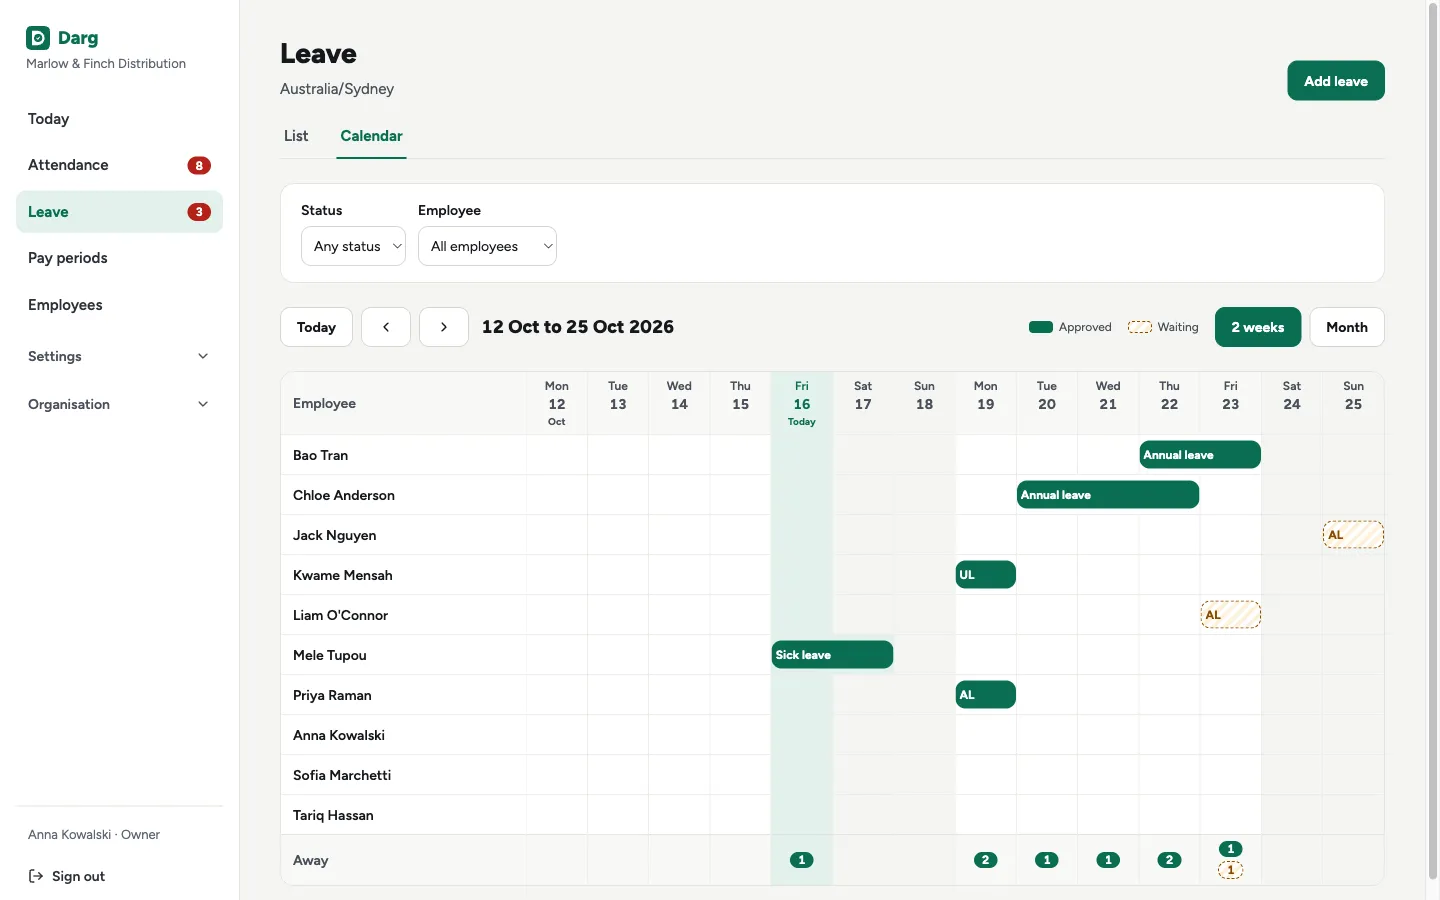
Task: Click the Add leave button
Action: tap(1336, 81)
